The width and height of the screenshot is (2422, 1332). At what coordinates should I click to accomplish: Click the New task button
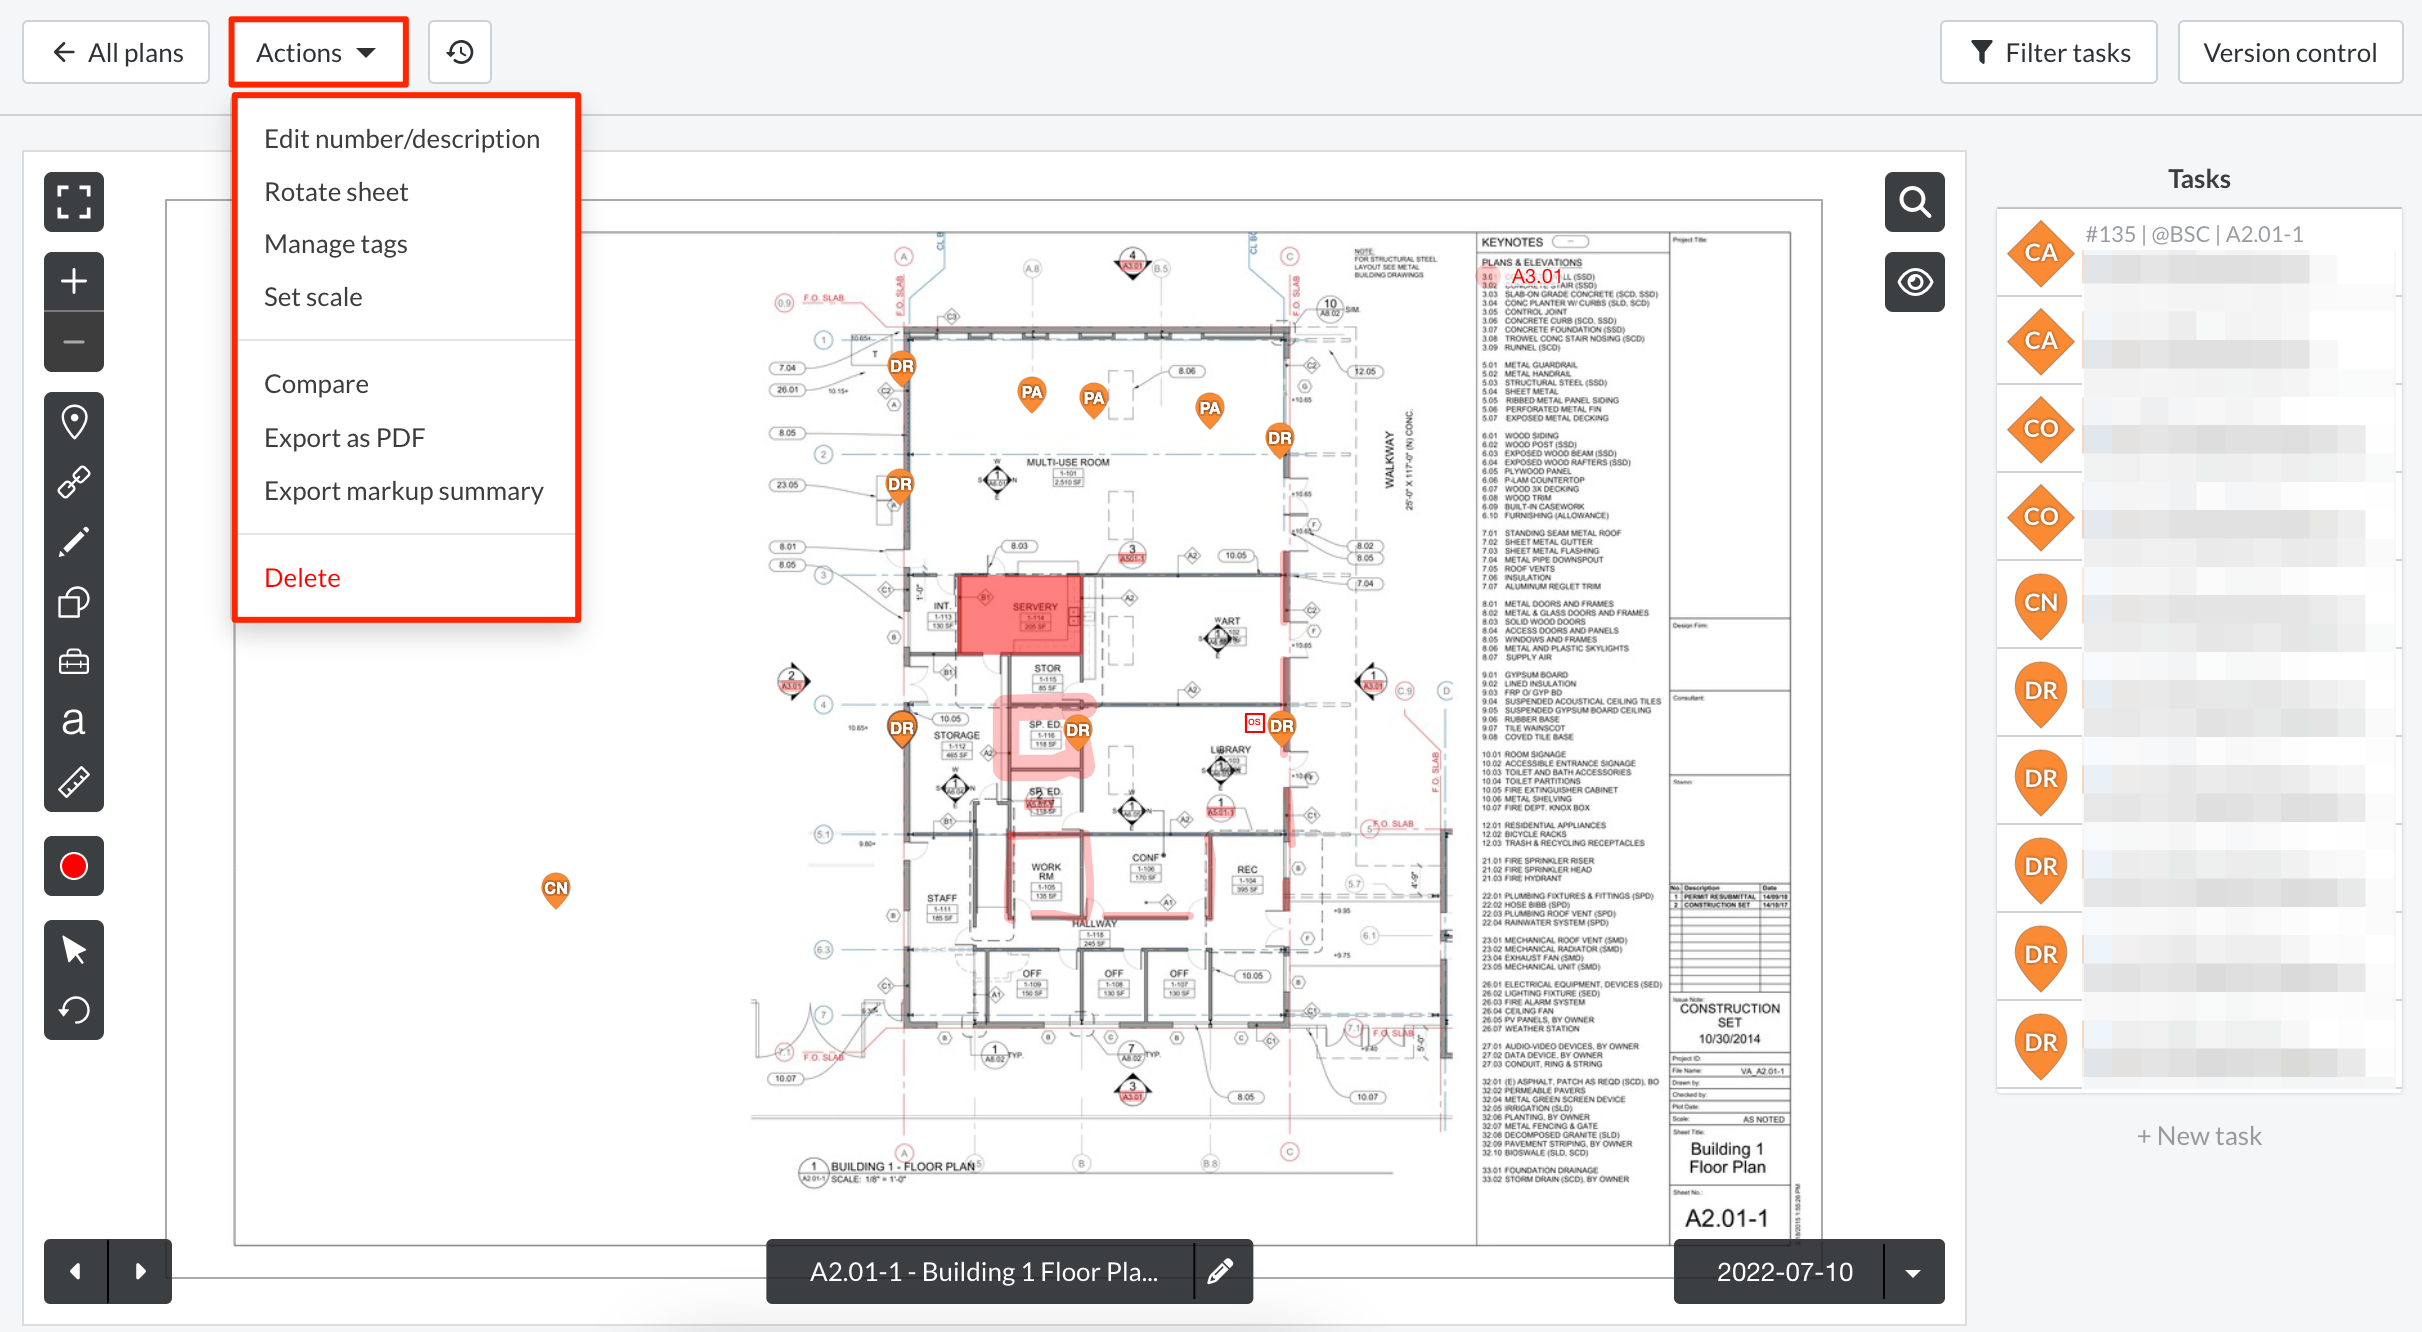2197,1135
